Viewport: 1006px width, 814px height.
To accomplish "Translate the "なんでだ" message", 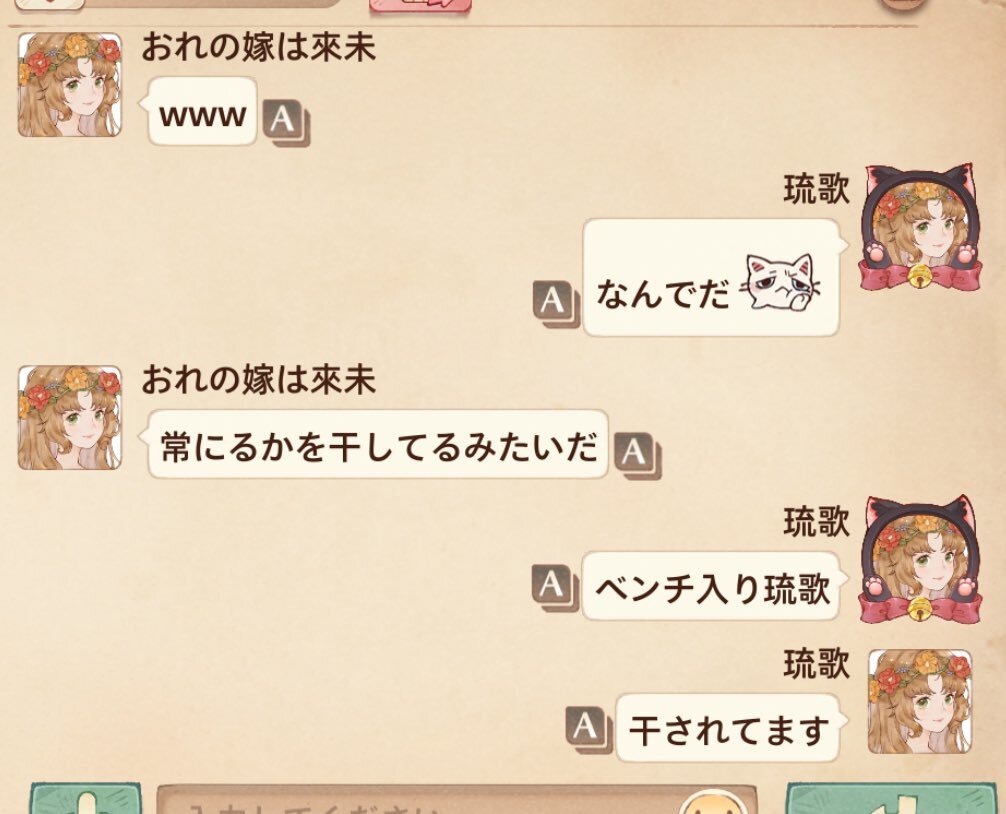I will coord(556,304).
